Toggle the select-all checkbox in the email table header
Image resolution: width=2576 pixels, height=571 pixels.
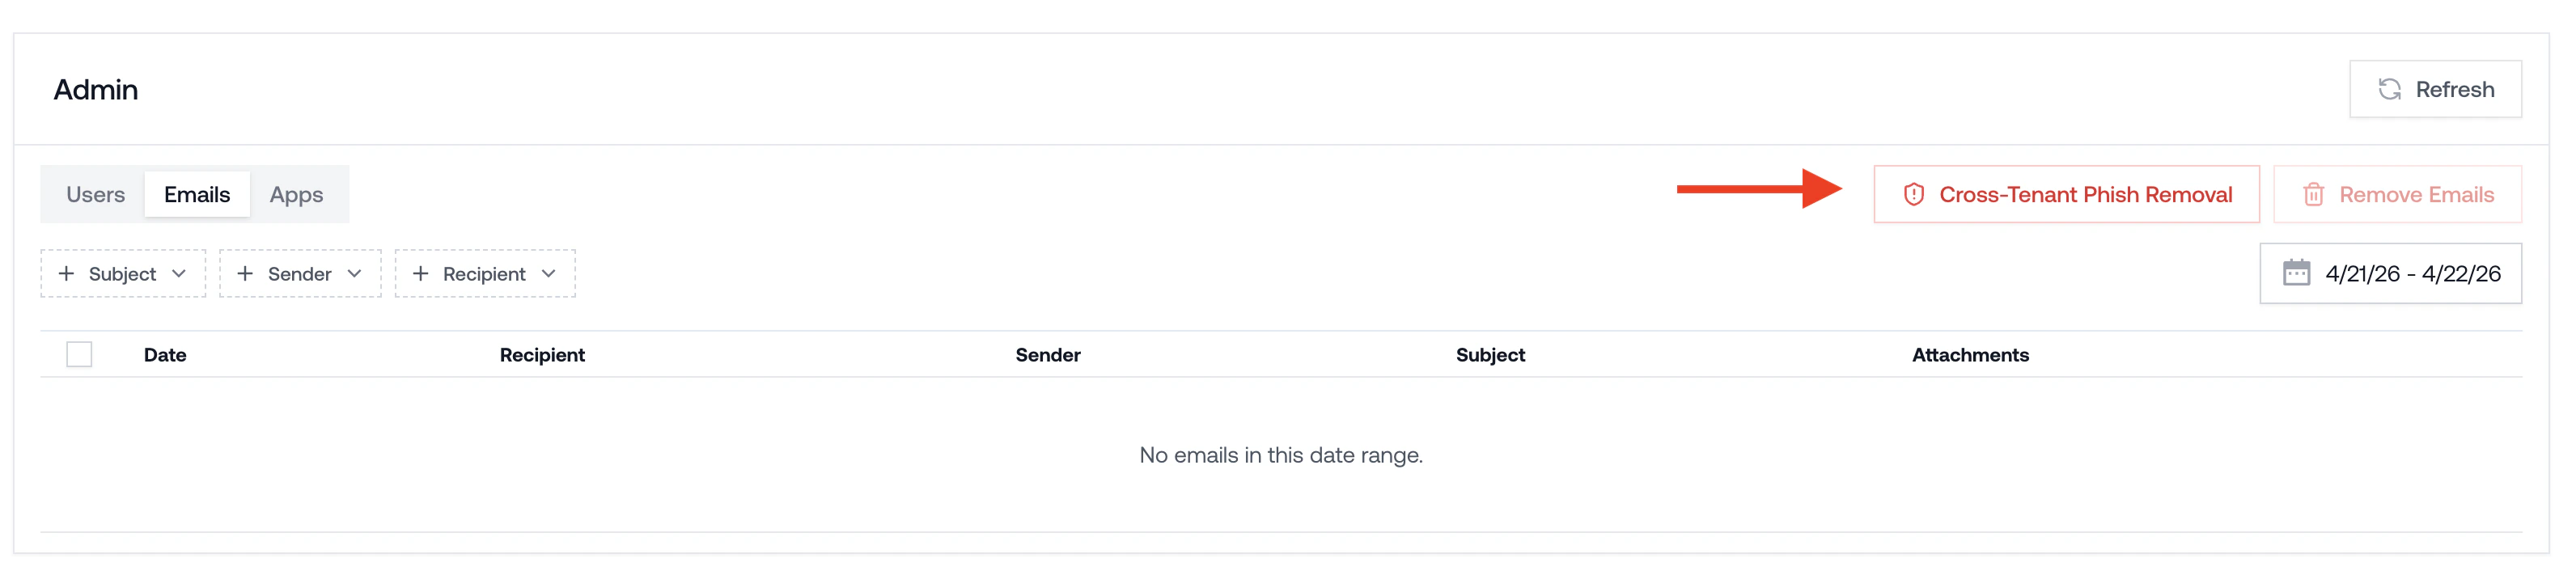79,353
